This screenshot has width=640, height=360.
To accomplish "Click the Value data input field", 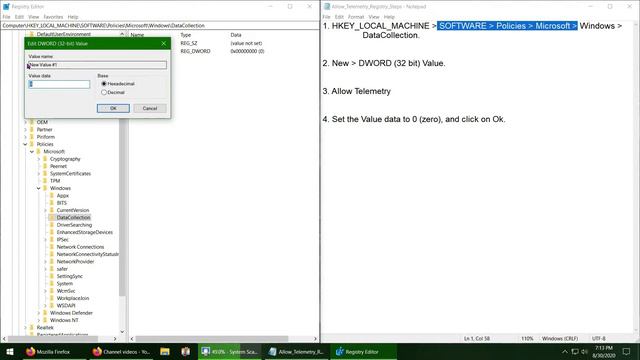I will pyautogui.click(x=59, y=84).
